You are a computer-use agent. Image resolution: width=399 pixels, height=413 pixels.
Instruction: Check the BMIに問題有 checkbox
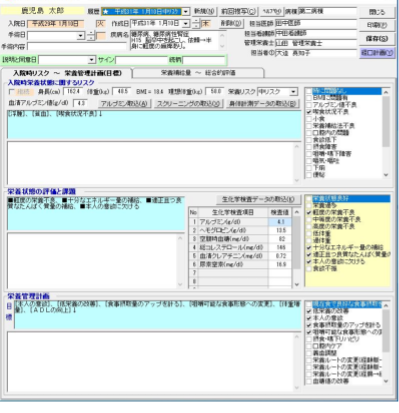(x=309, y=98)
